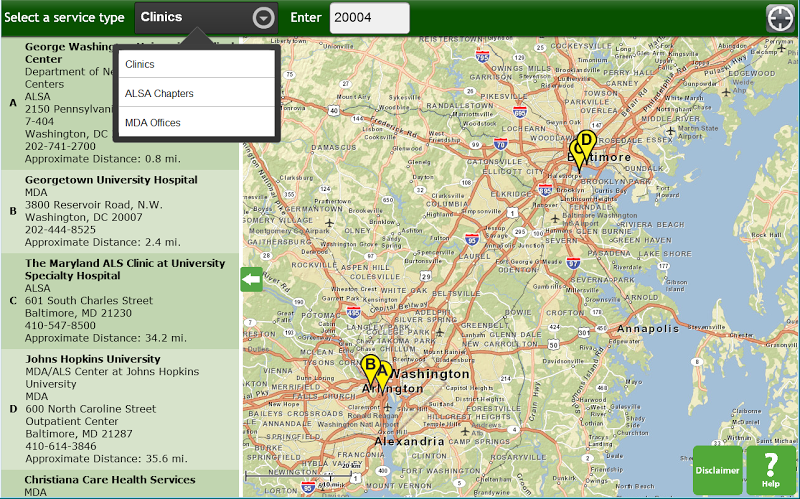The image size is (800, 499).
Task: Click phone number 202-444-8525
Action: pyautogui.click(x=60, y=230)
